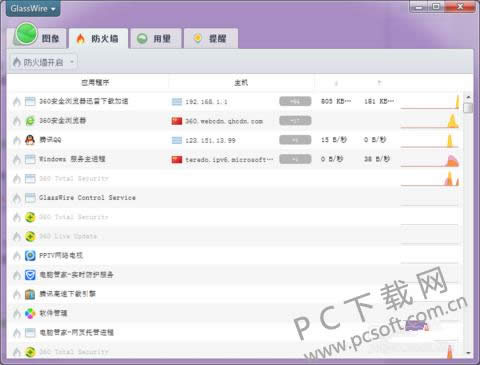Select host 360.webcdn.qhcdn.com

(224, 121)
